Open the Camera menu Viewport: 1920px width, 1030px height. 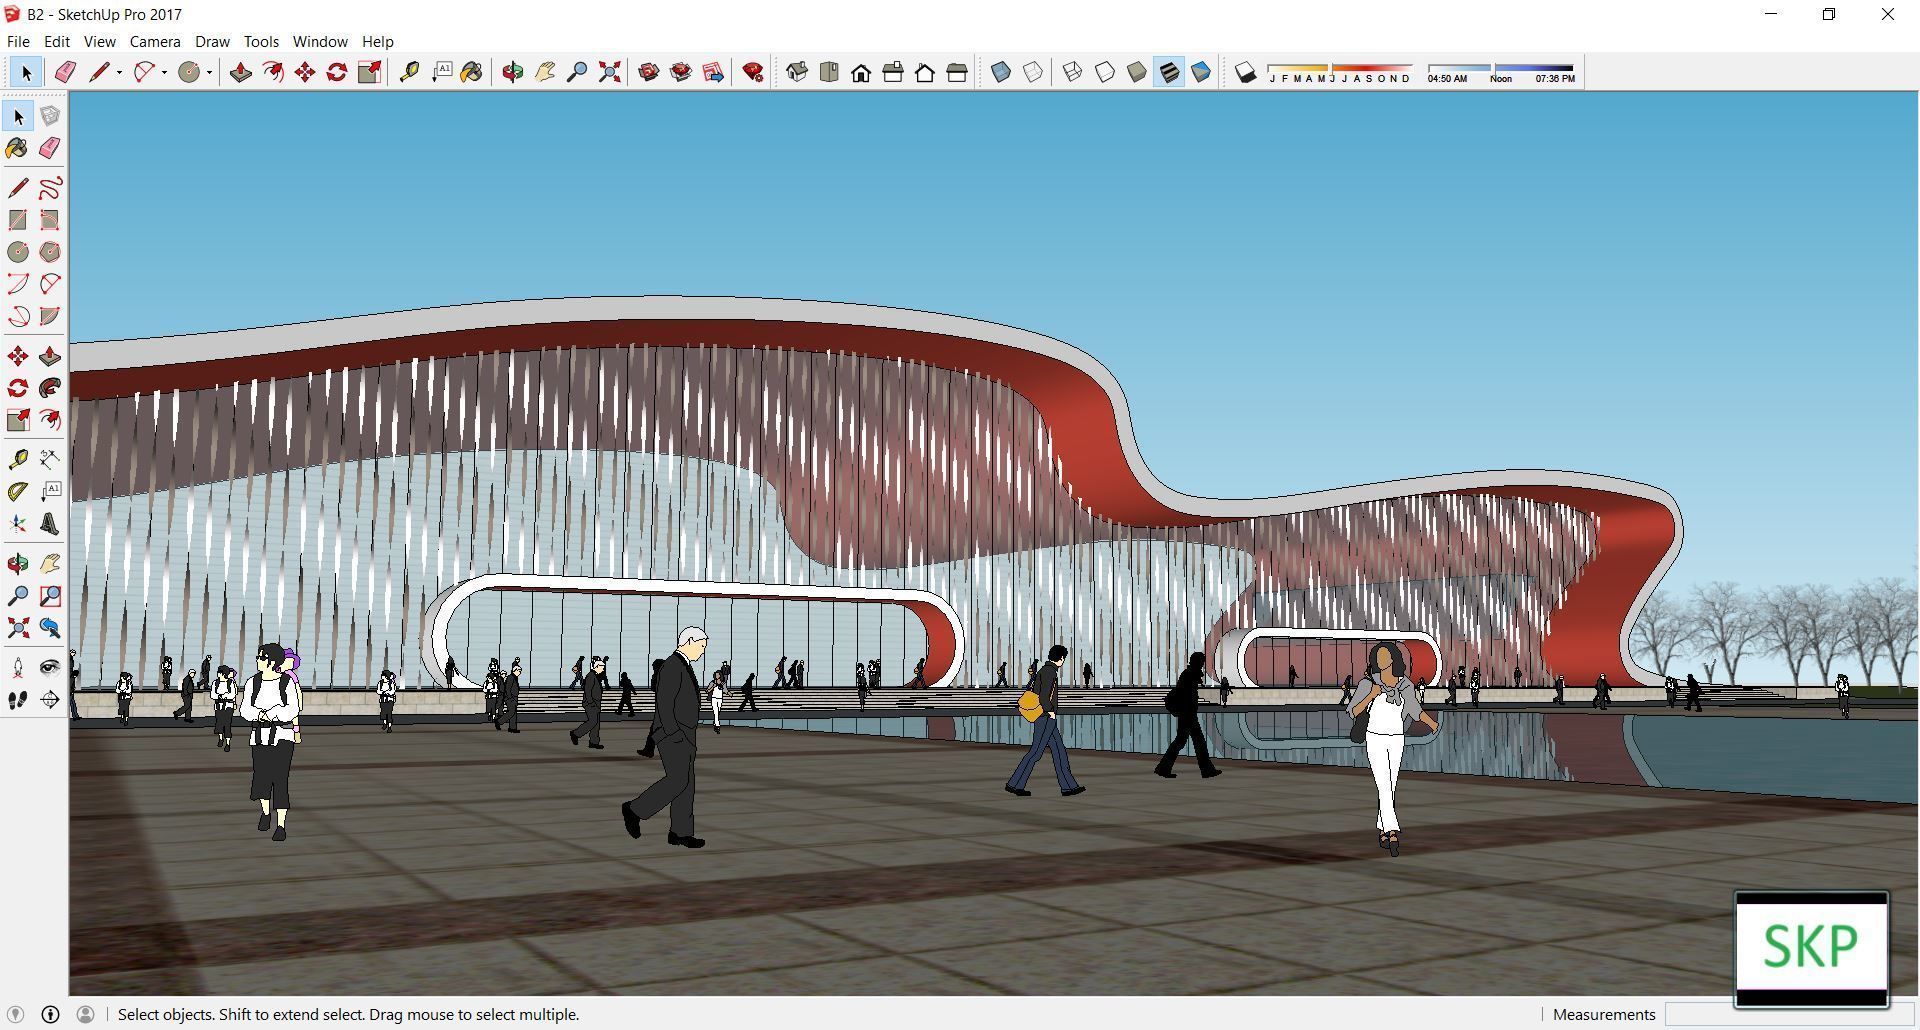154,41
